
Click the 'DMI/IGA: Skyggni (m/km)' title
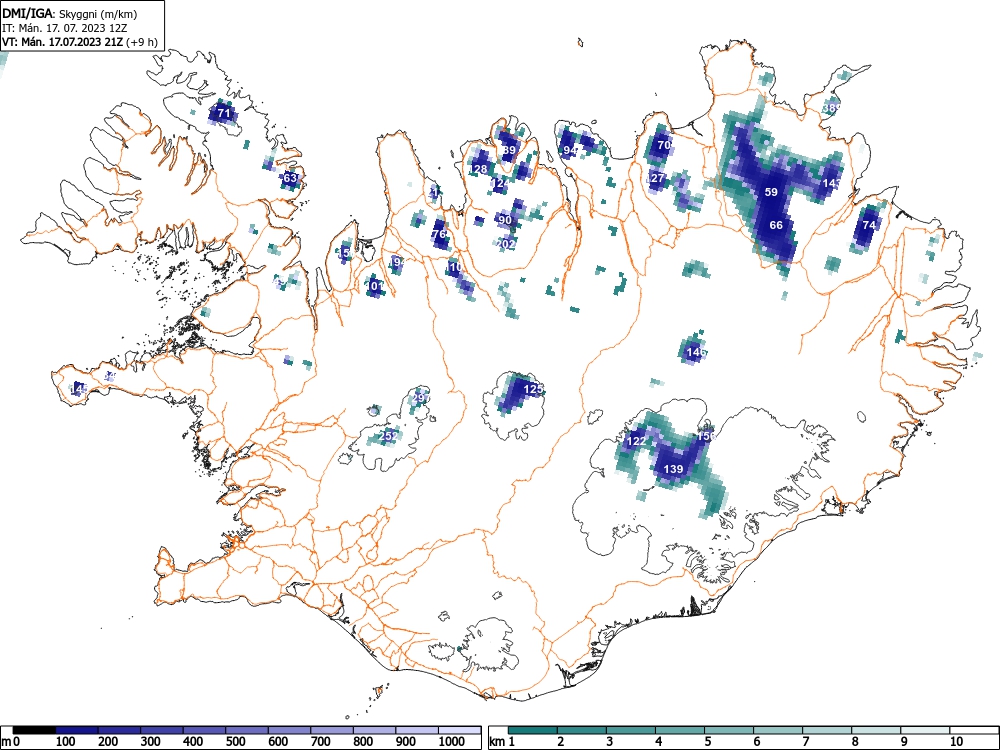point(70,13)
